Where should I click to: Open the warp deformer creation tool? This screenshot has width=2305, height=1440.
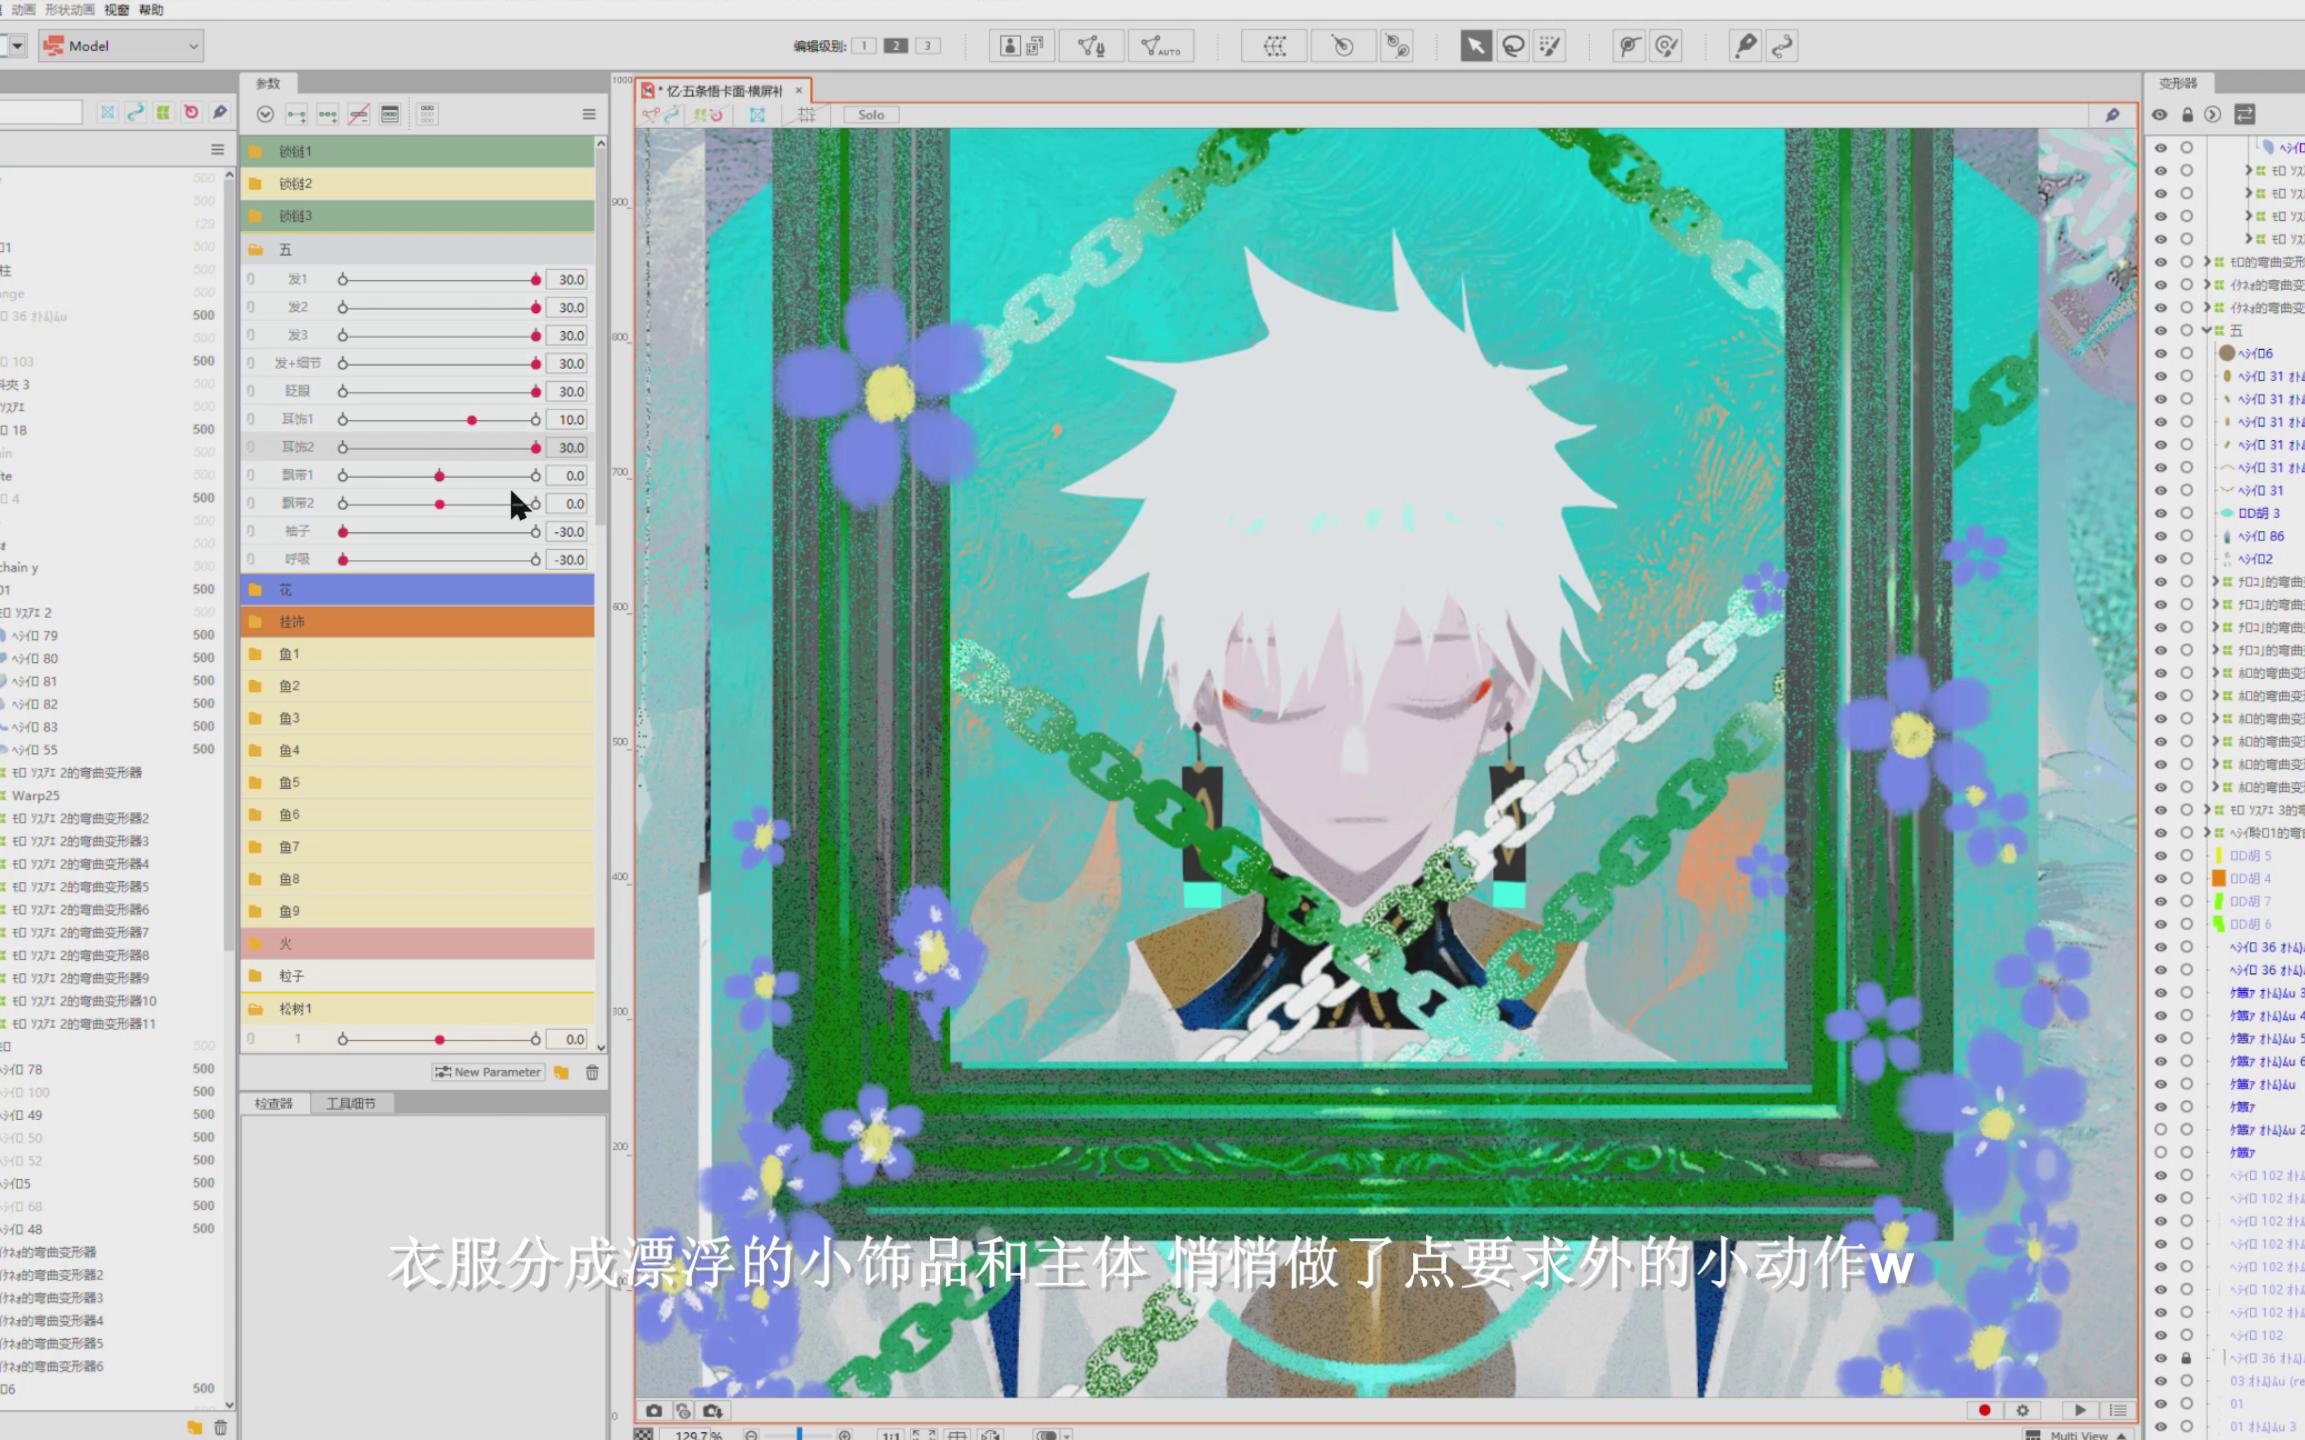click(x=1274, y=46)
